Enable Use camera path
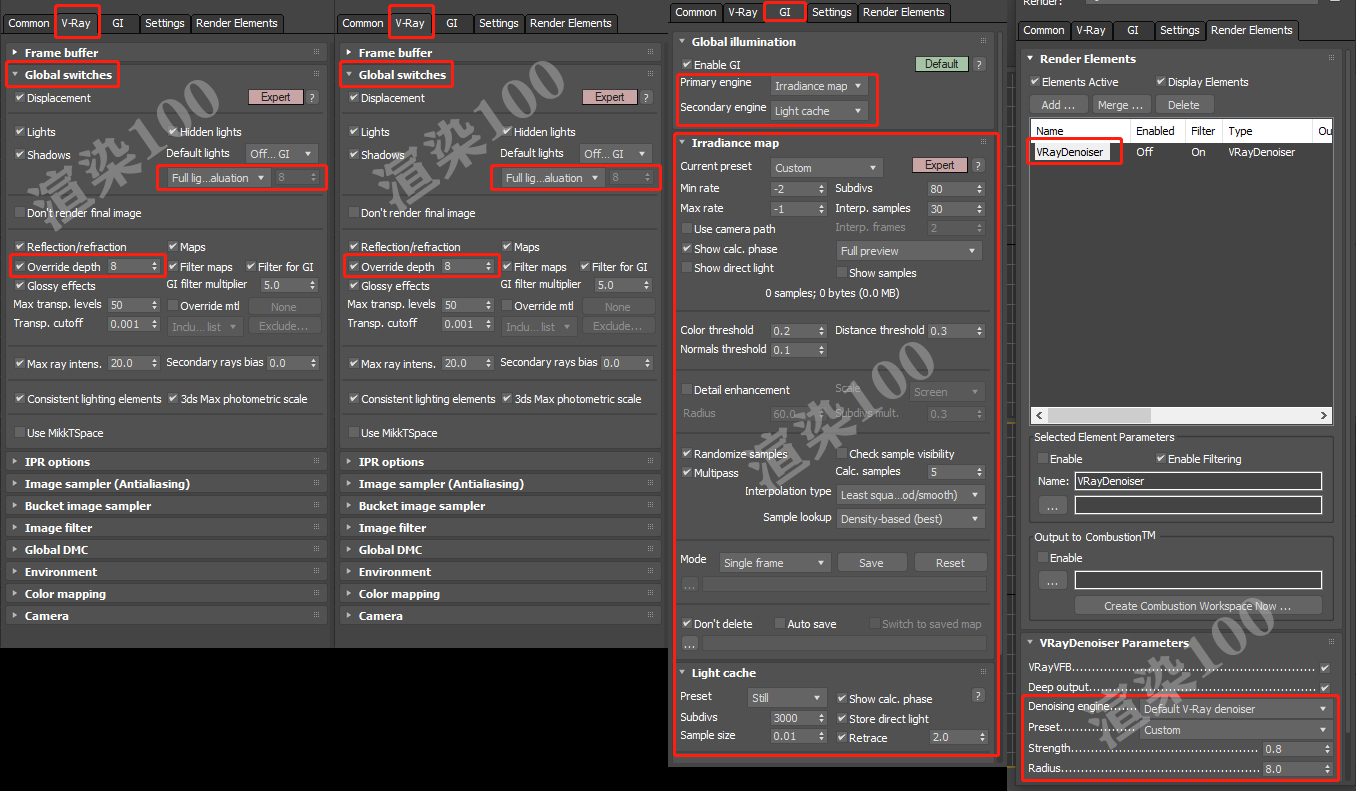The width and height of the screenshot is (1356, 791). tap(686, 229)
